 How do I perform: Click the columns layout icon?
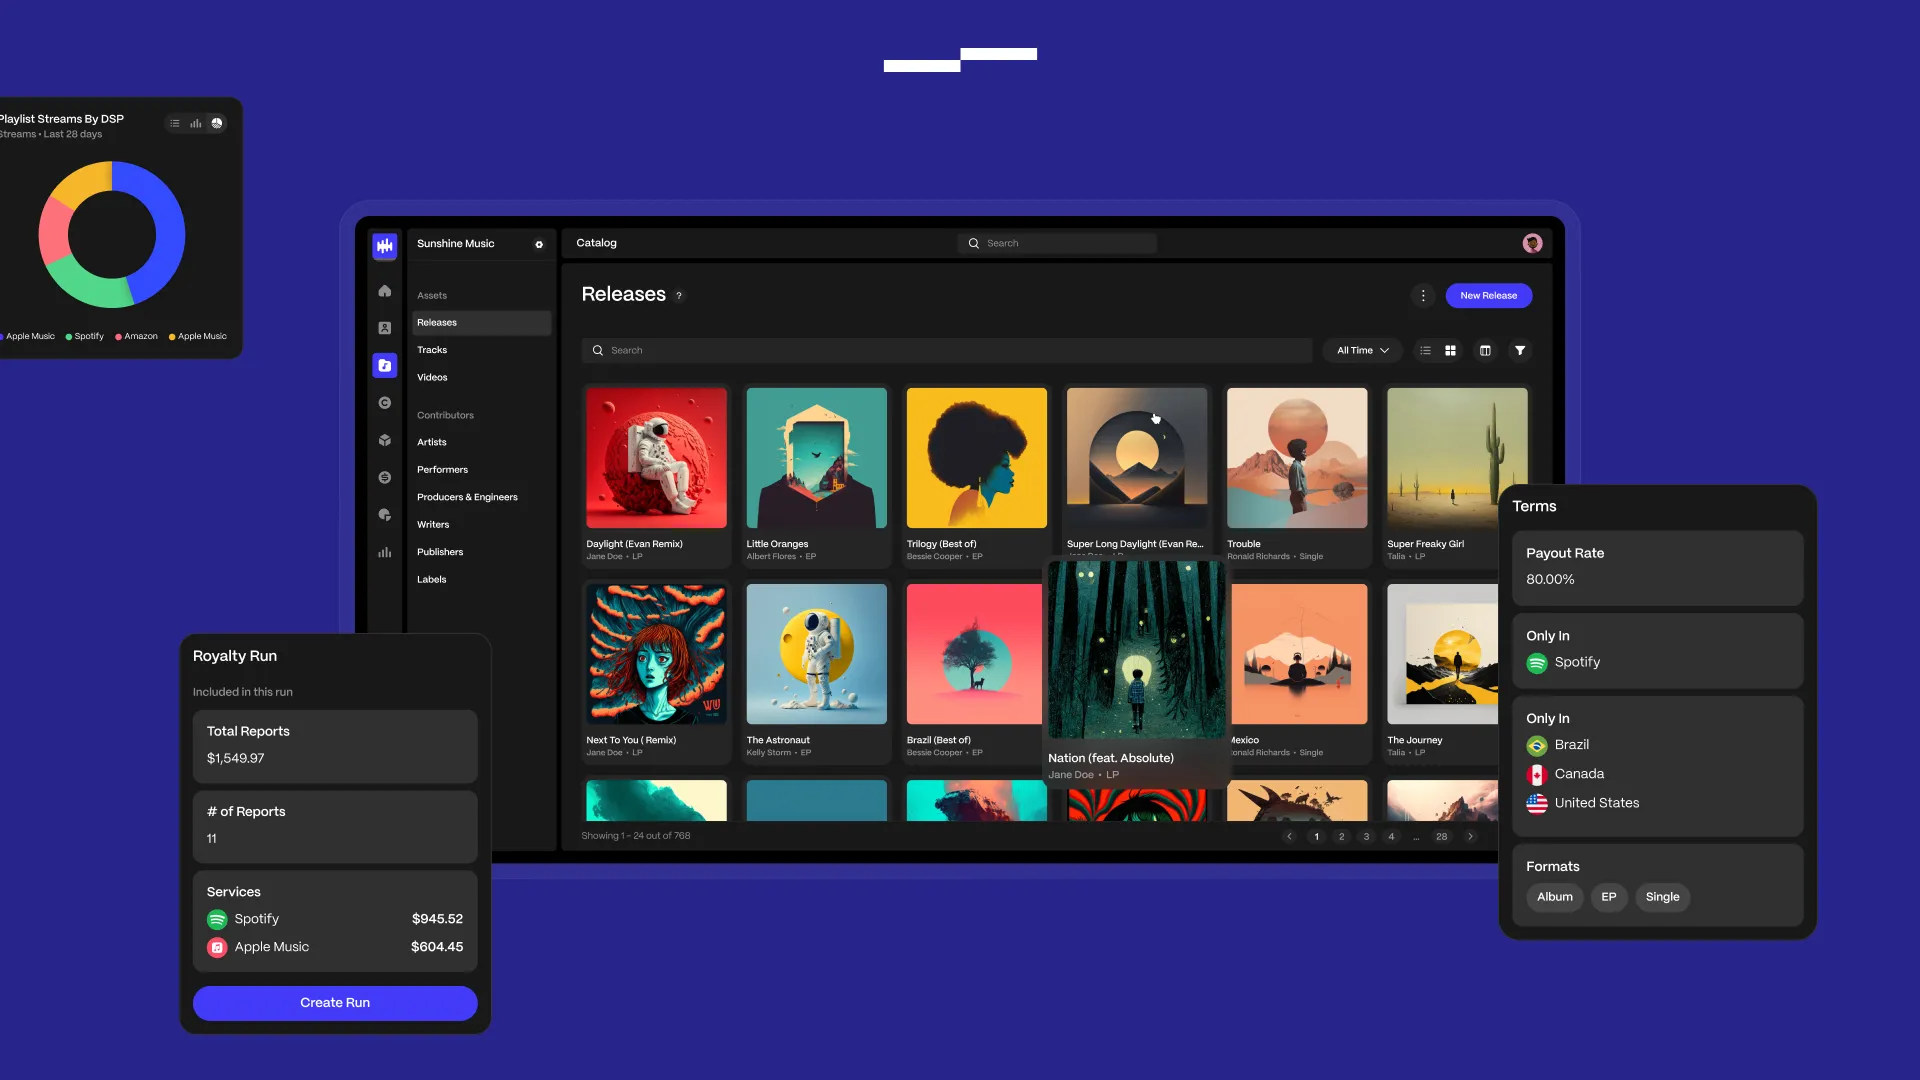tap(1485, 351)
